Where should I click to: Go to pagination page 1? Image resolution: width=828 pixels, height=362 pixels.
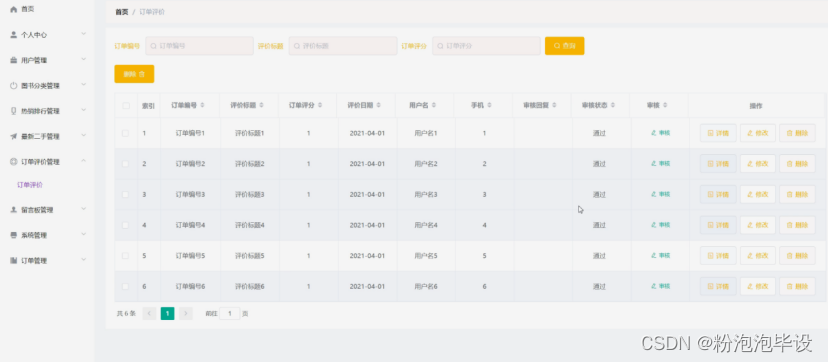pos(167,313)
